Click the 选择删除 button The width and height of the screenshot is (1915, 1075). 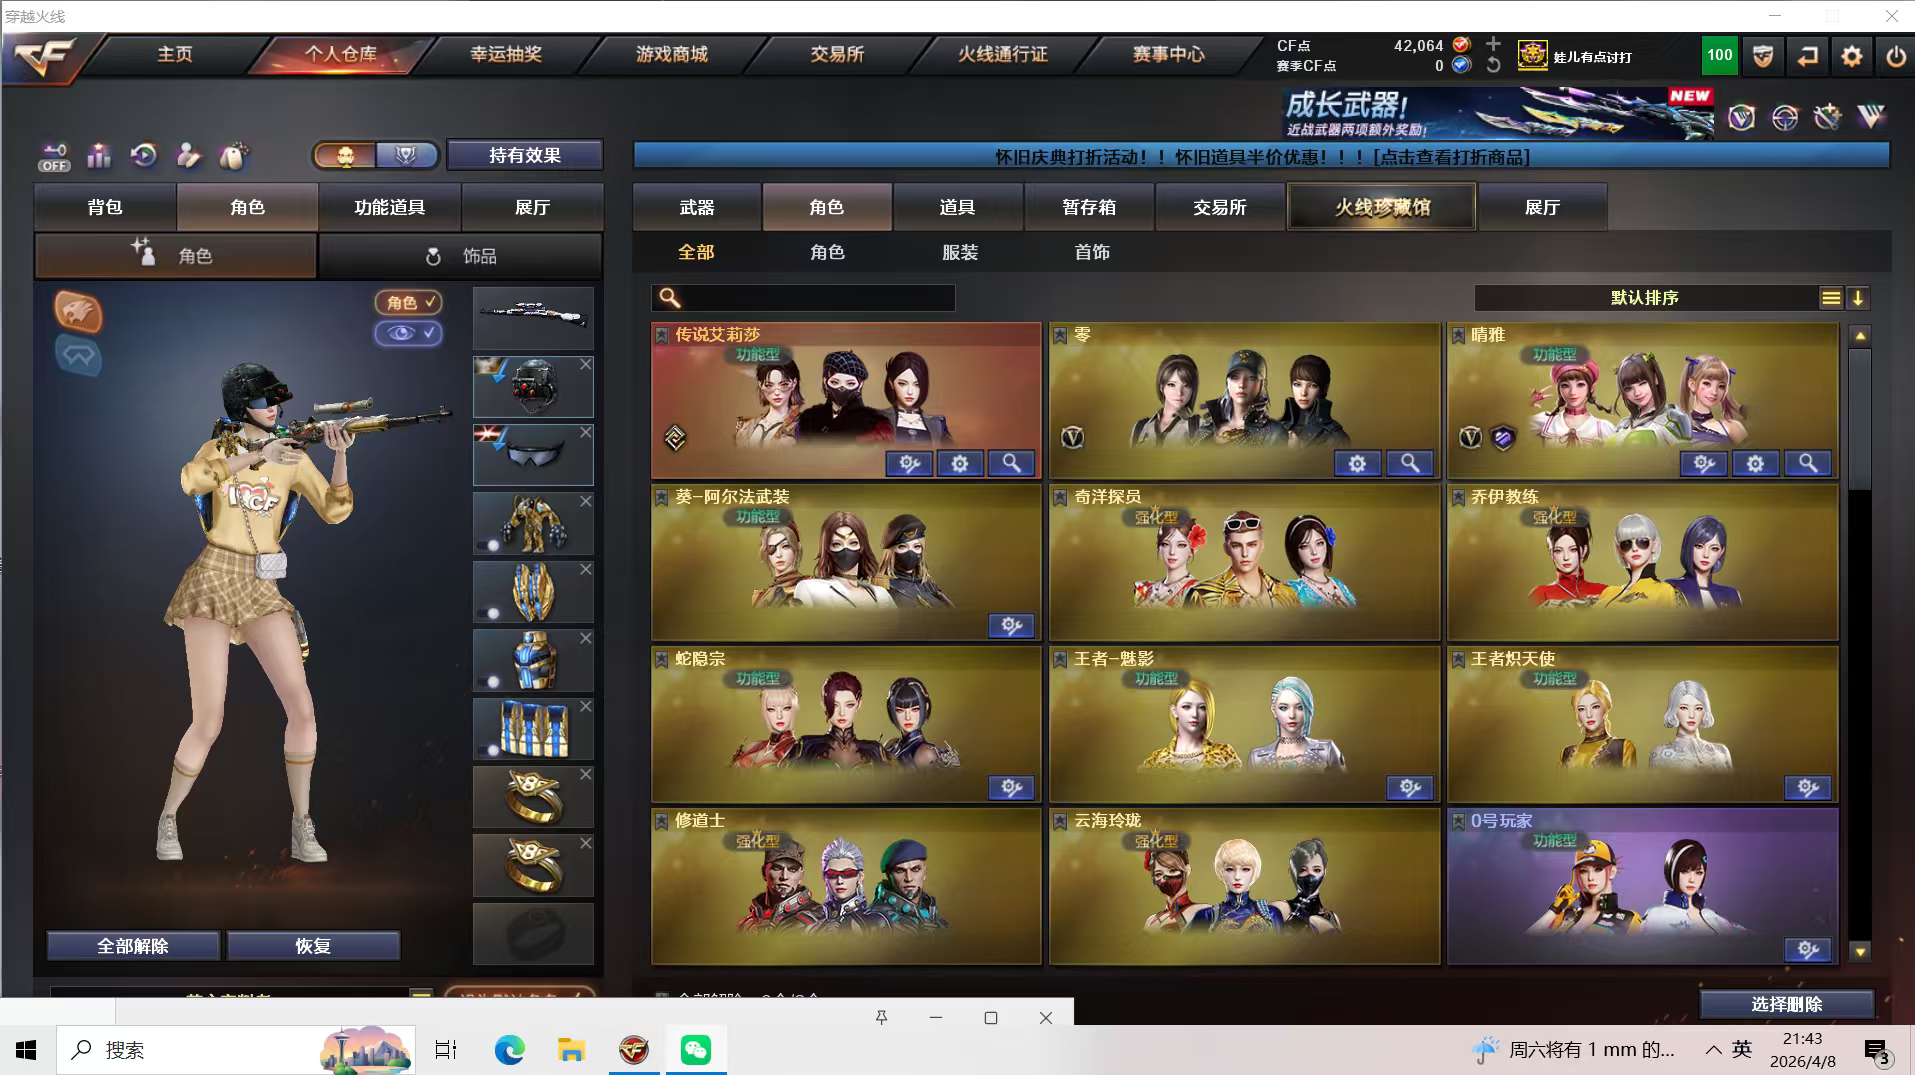point(1787,1004)
